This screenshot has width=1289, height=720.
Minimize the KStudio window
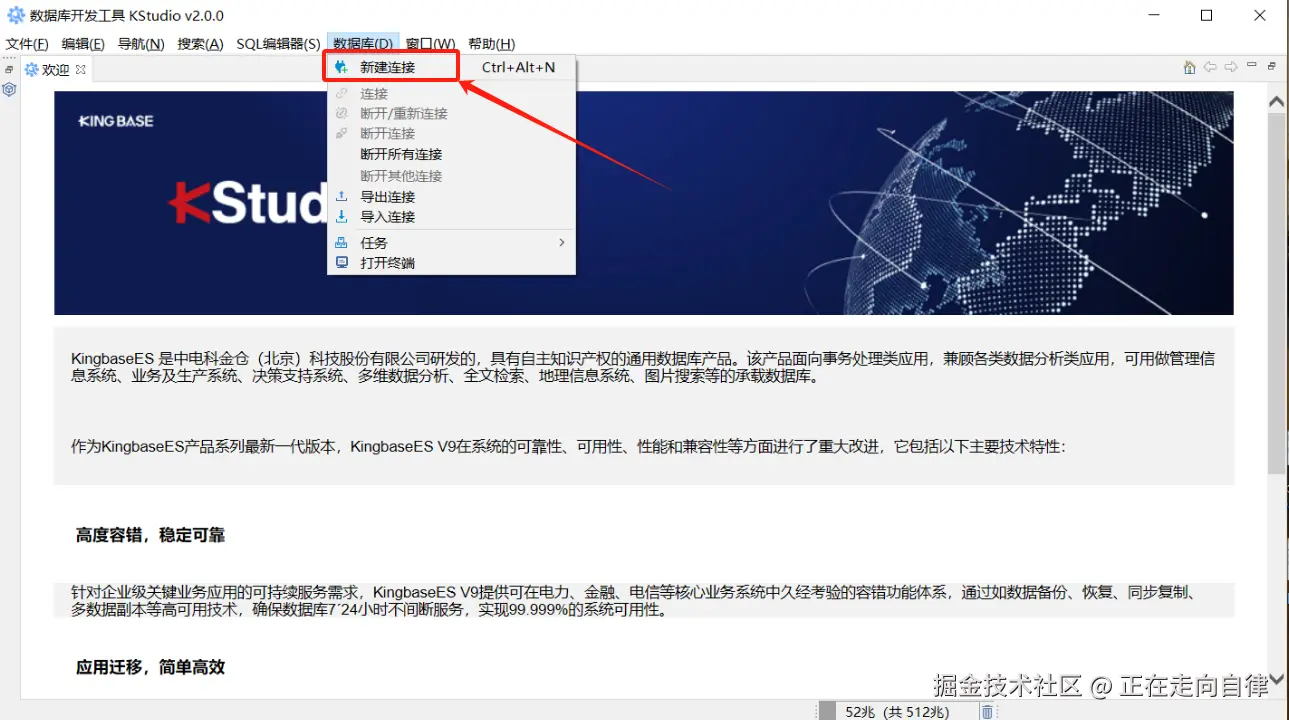1153,15
